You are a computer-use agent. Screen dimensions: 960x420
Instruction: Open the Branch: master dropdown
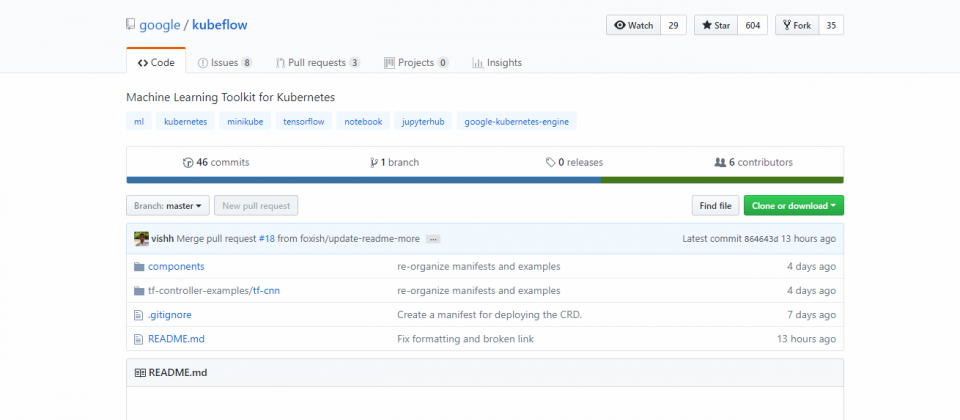click(168, 206)
